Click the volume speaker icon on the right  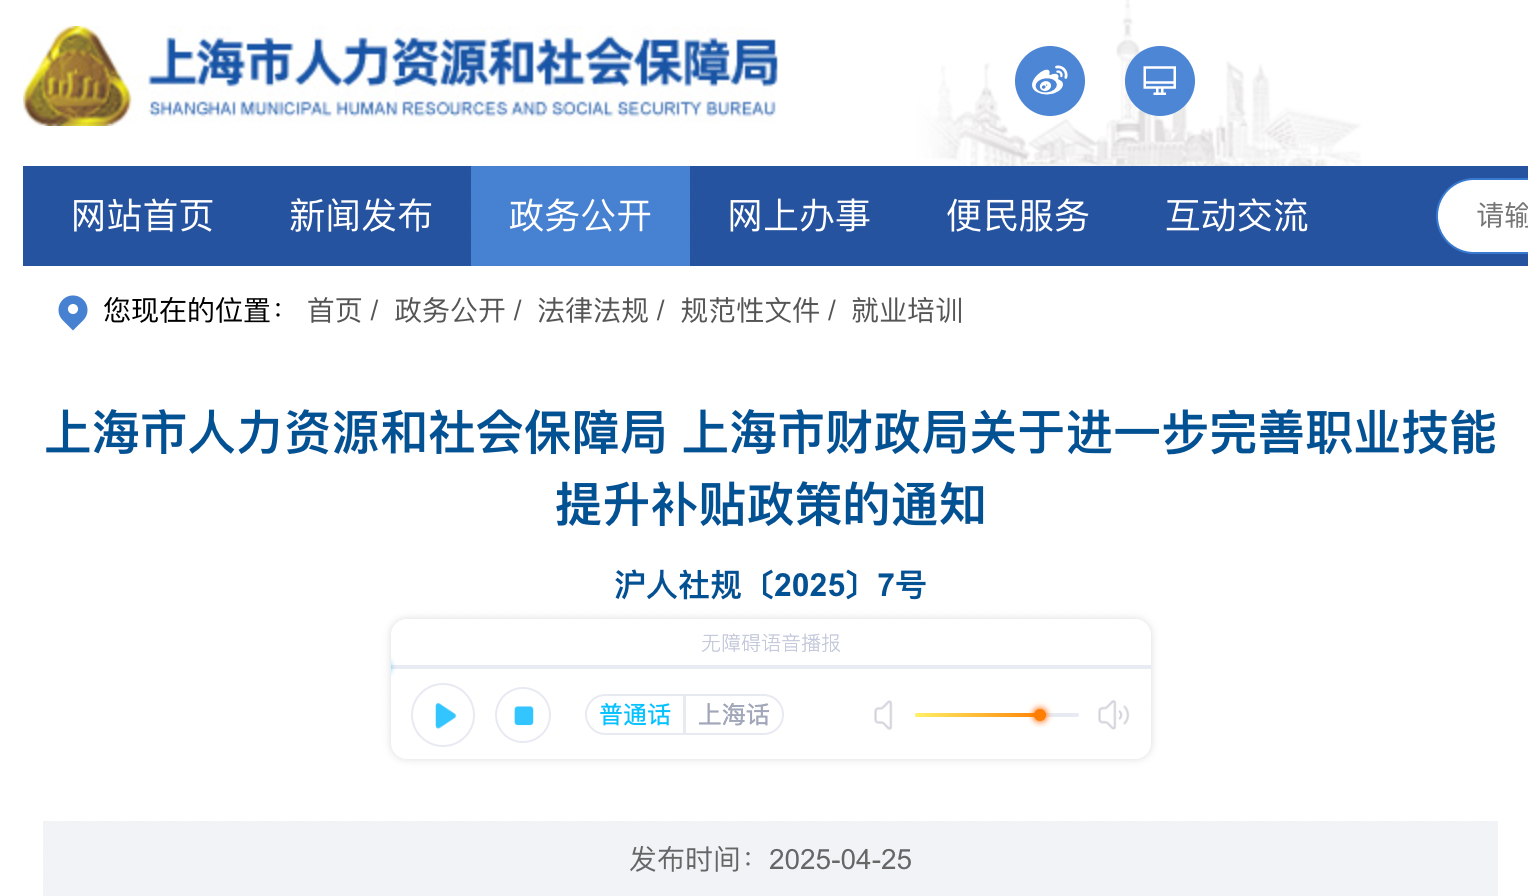pos(1113,715)
